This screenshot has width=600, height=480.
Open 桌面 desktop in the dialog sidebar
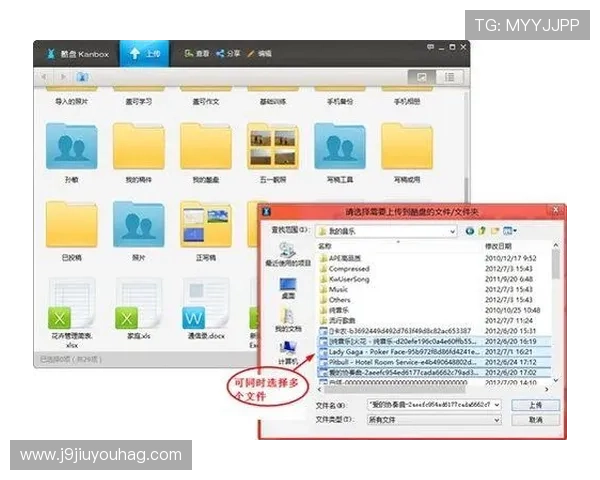pos(288,288)
